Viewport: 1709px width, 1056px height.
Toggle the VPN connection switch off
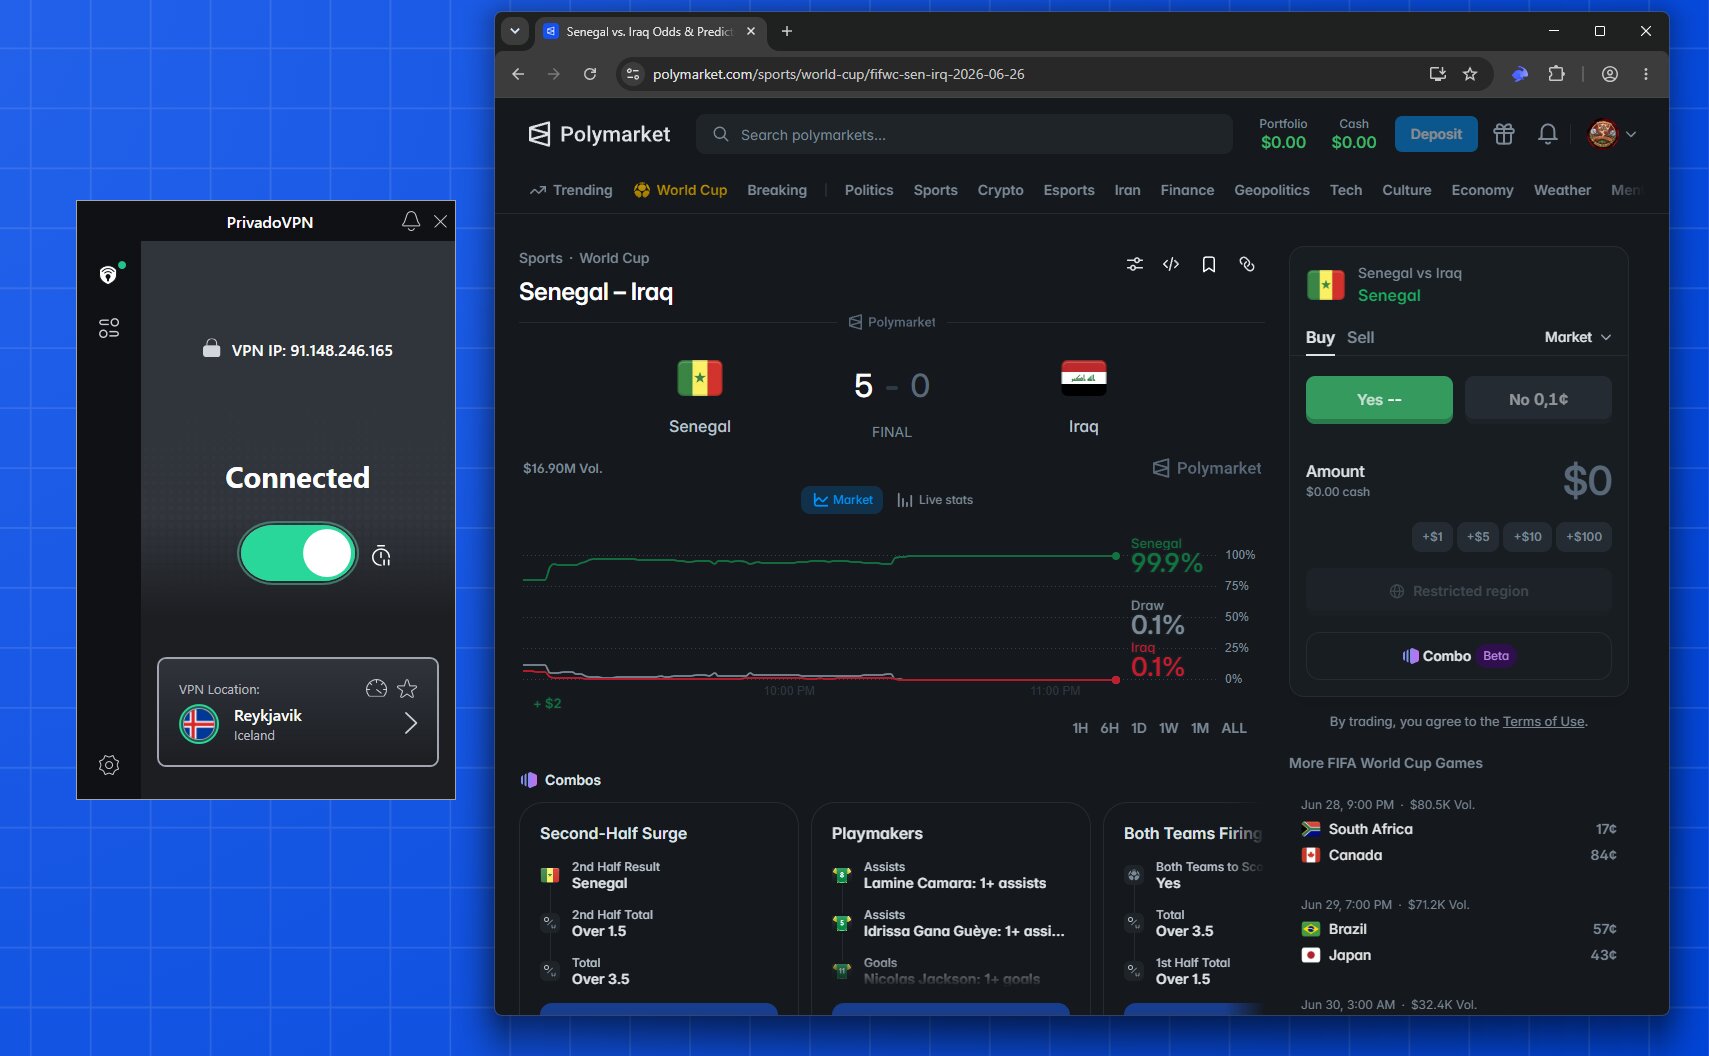pyautogui.click(x=298, y=553)
